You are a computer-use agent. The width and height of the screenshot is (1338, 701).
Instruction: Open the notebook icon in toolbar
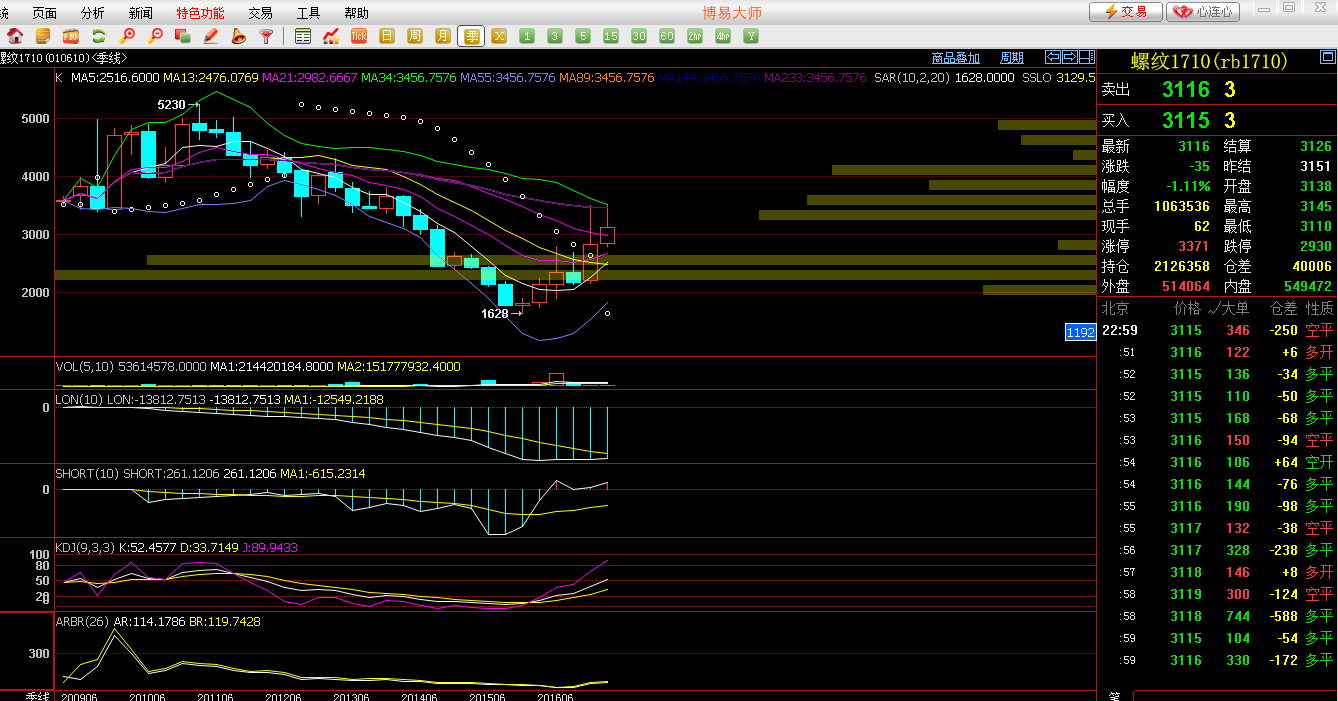pyautogui.click(x=43, y=36)
